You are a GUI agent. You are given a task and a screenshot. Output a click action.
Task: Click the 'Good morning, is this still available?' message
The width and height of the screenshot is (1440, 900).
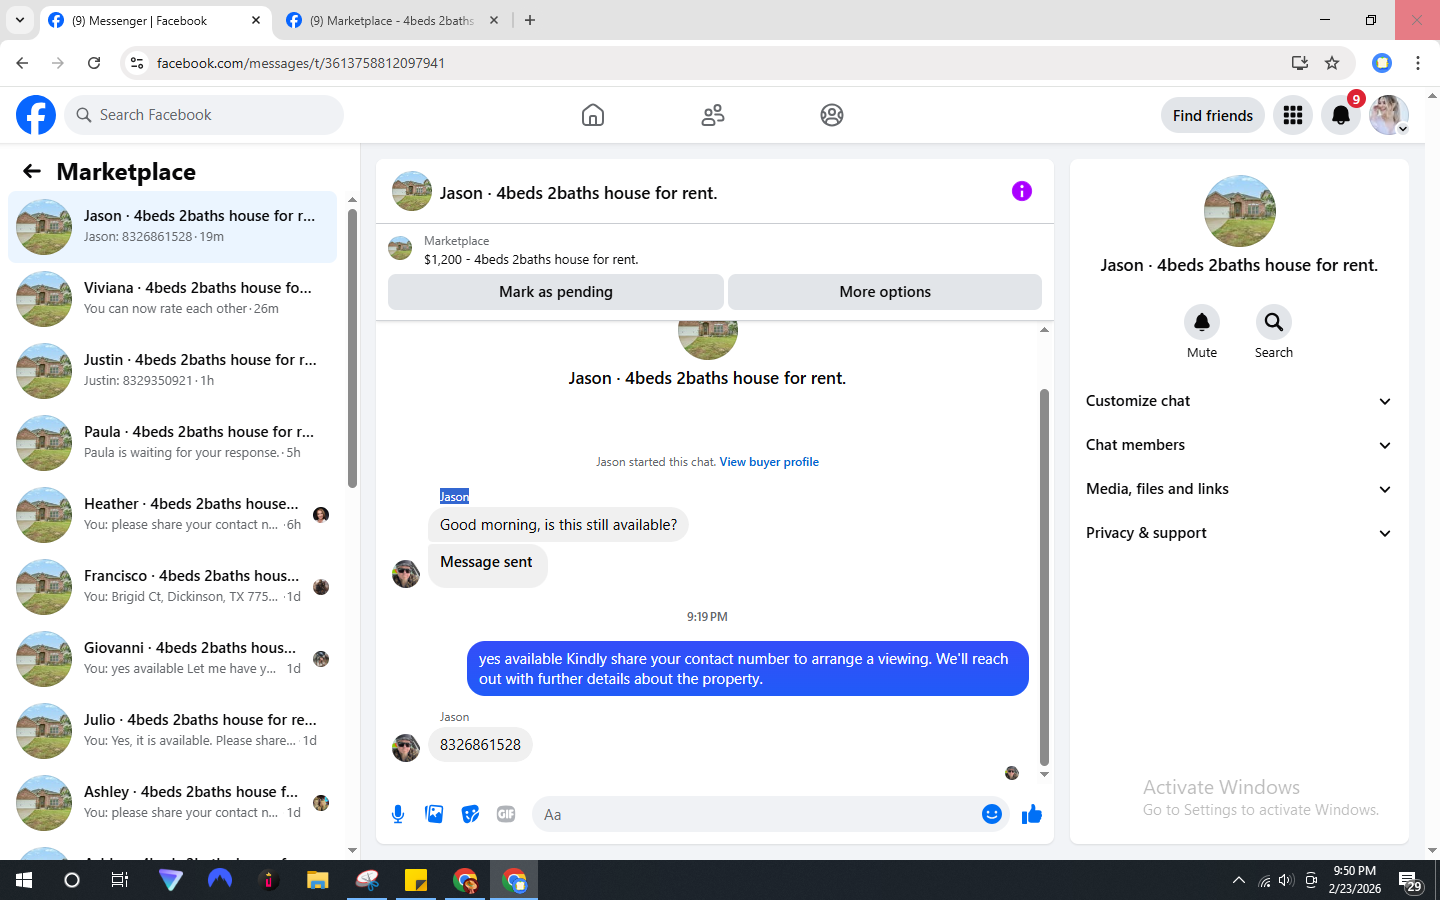pos(558,525)
